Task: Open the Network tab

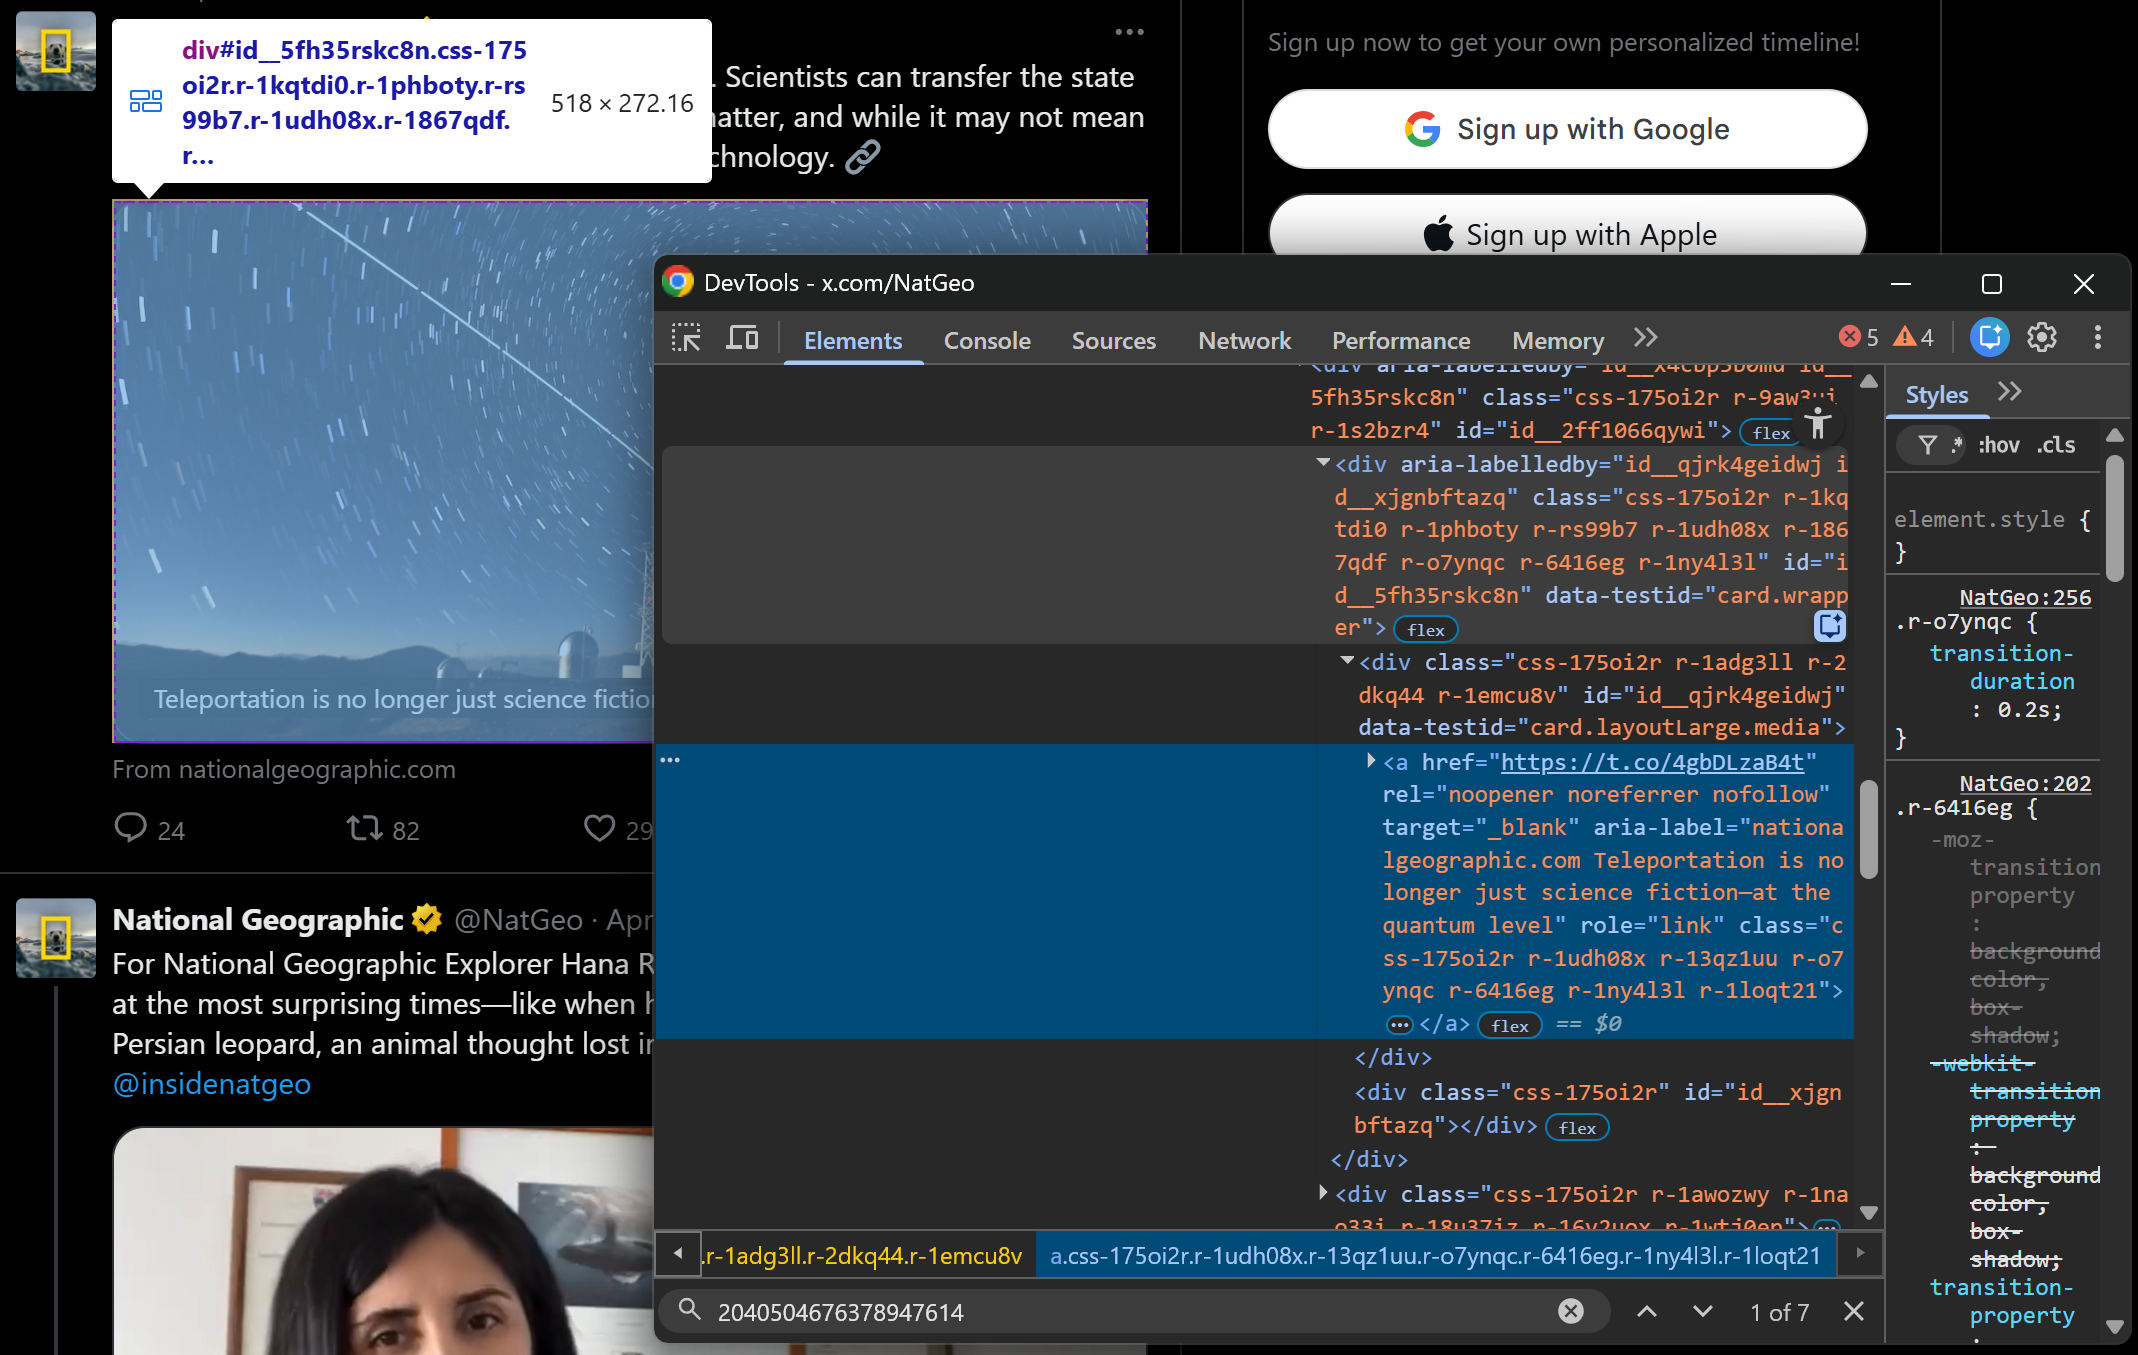Action: [x=1245, y=340]
